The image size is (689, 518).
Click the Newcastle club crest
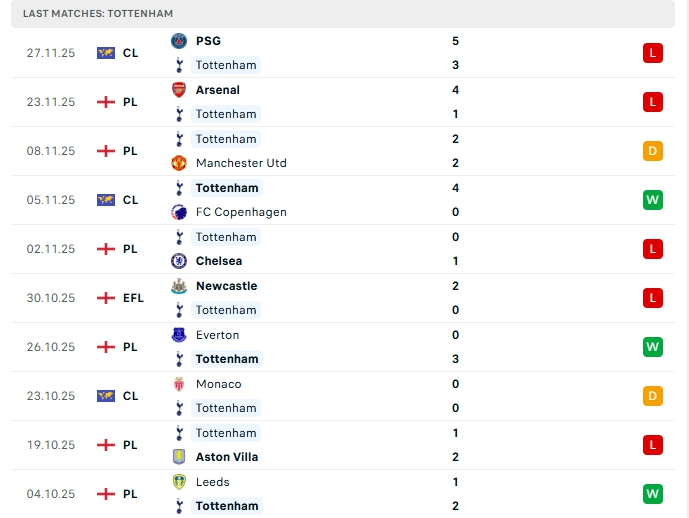coord(179,286)
